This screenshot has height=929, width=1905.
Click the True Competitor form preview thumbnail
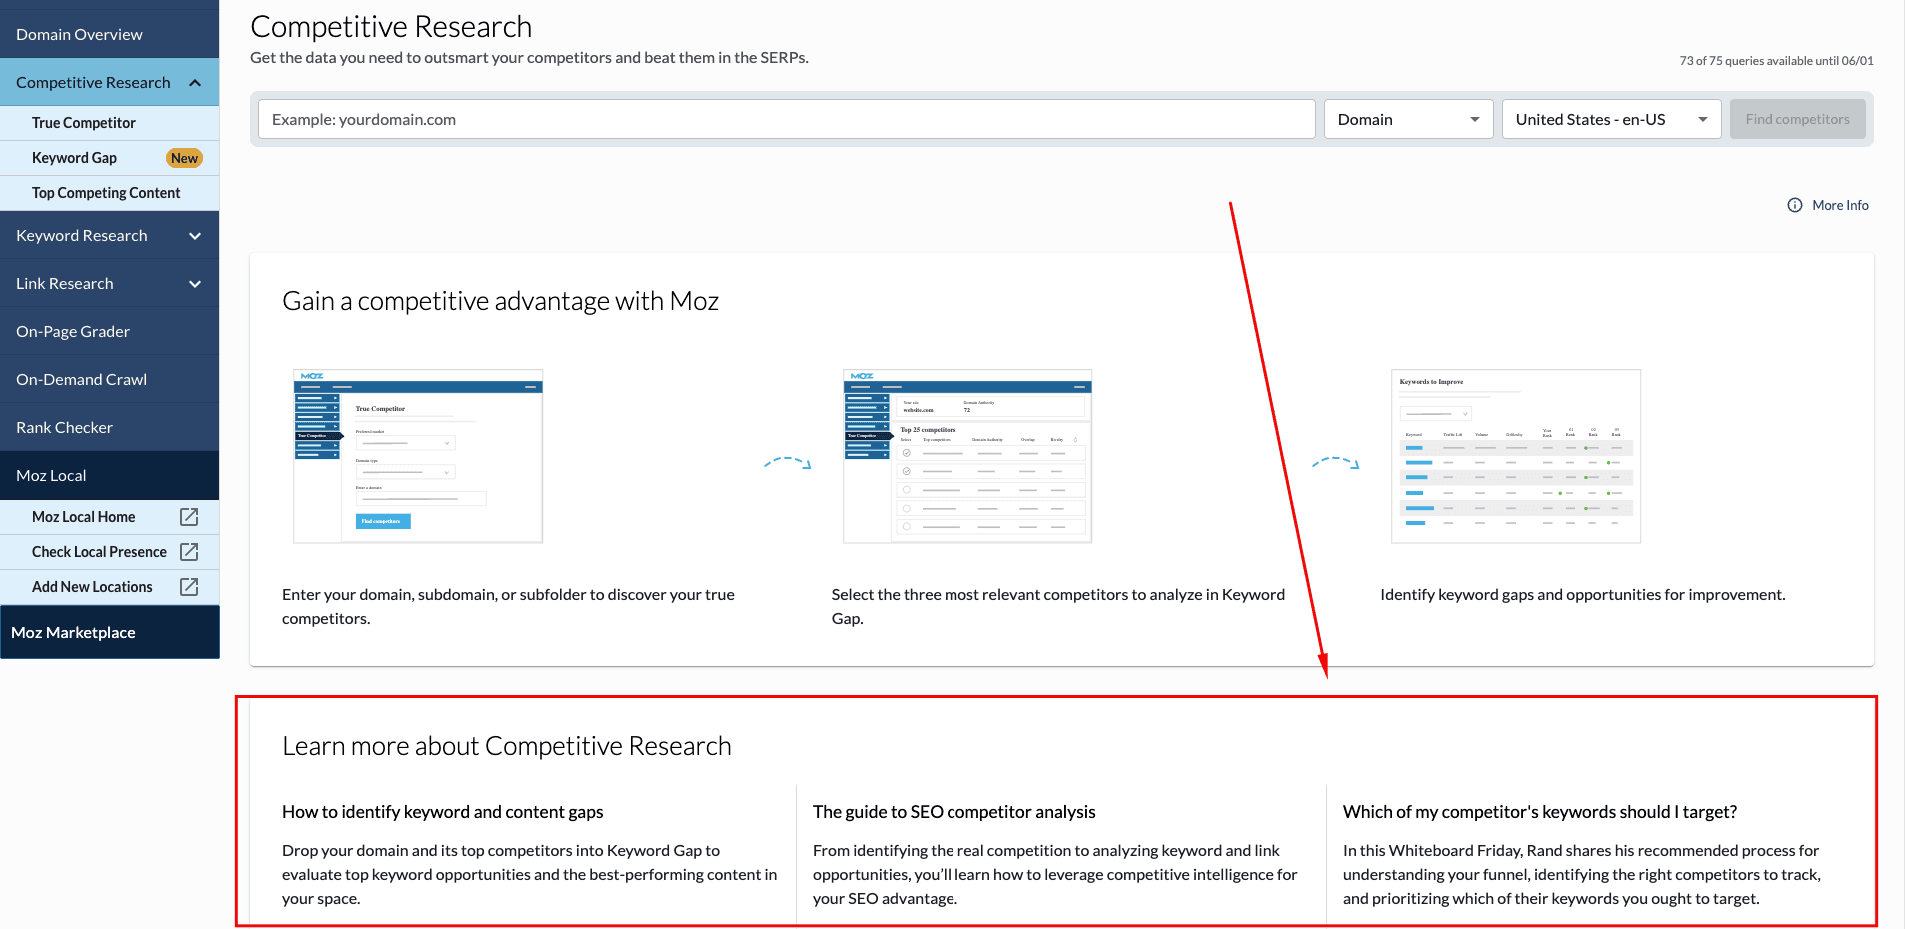click(x=418, y=456)
